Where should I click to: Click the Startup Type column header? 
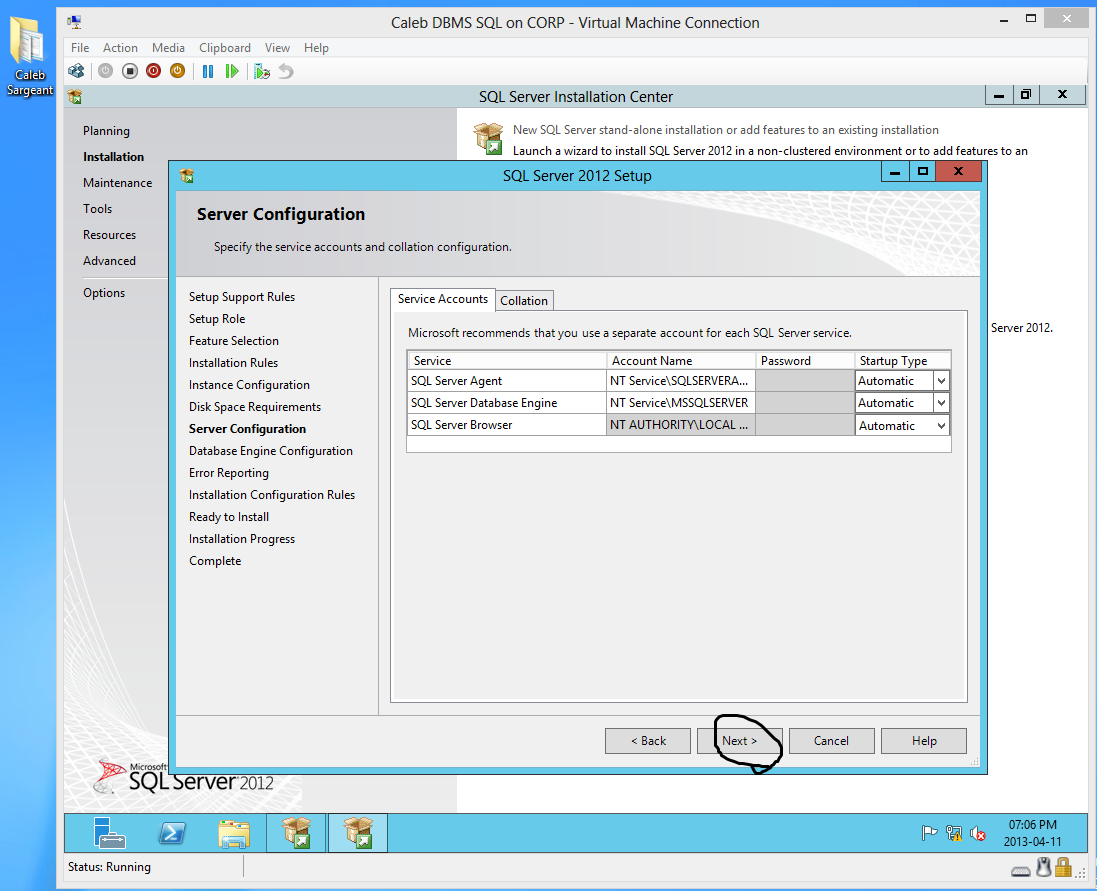[x=902, y=361]
